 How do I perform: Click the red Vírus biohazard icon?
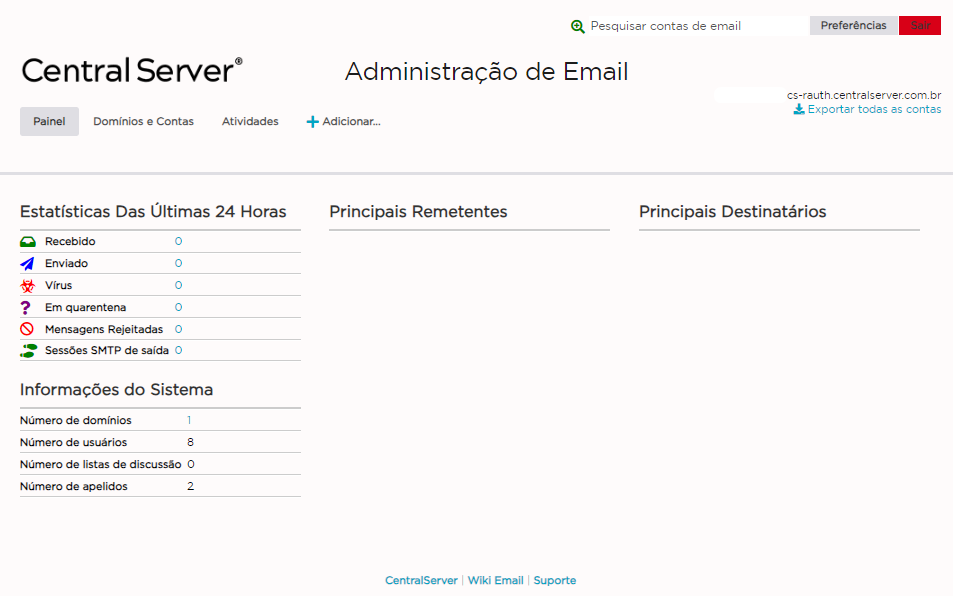point(28,286)
